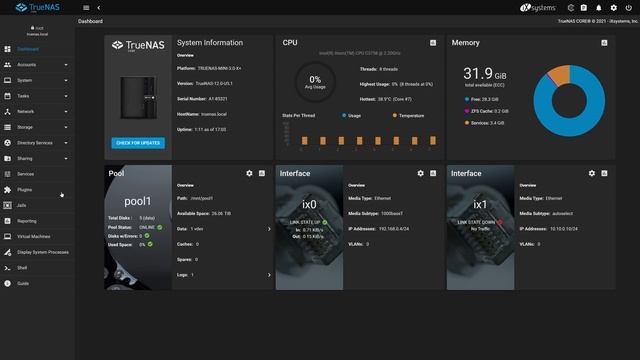Expand the System menu arrow
640x360 pixels.
[66, 80]
